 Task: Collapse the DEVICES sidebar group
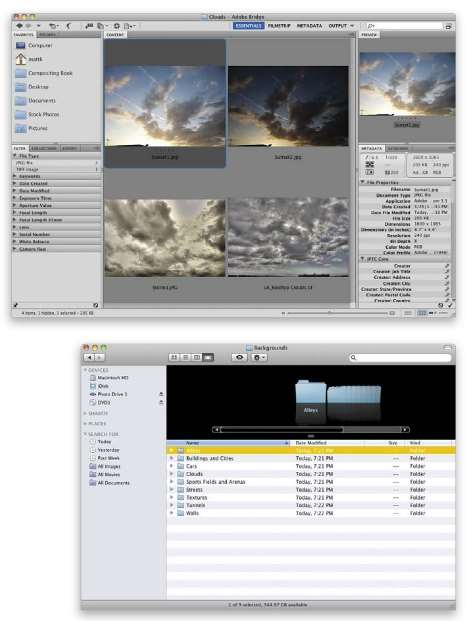coord(85,370)
